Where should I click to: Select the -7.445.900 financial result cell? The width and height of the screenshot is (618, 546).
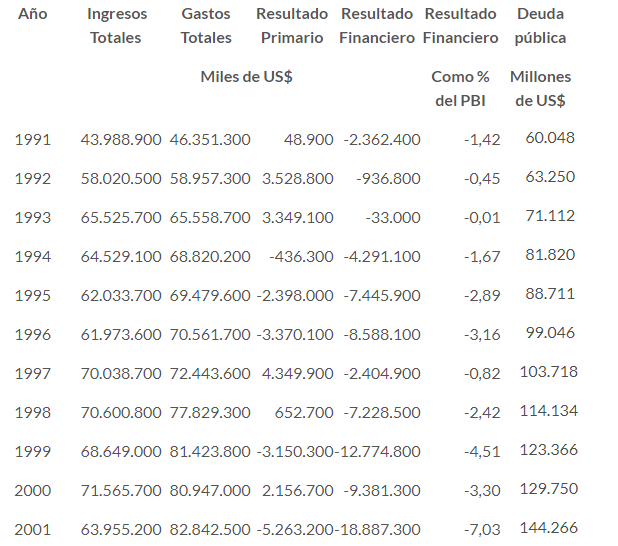click(x=381, y=295)
